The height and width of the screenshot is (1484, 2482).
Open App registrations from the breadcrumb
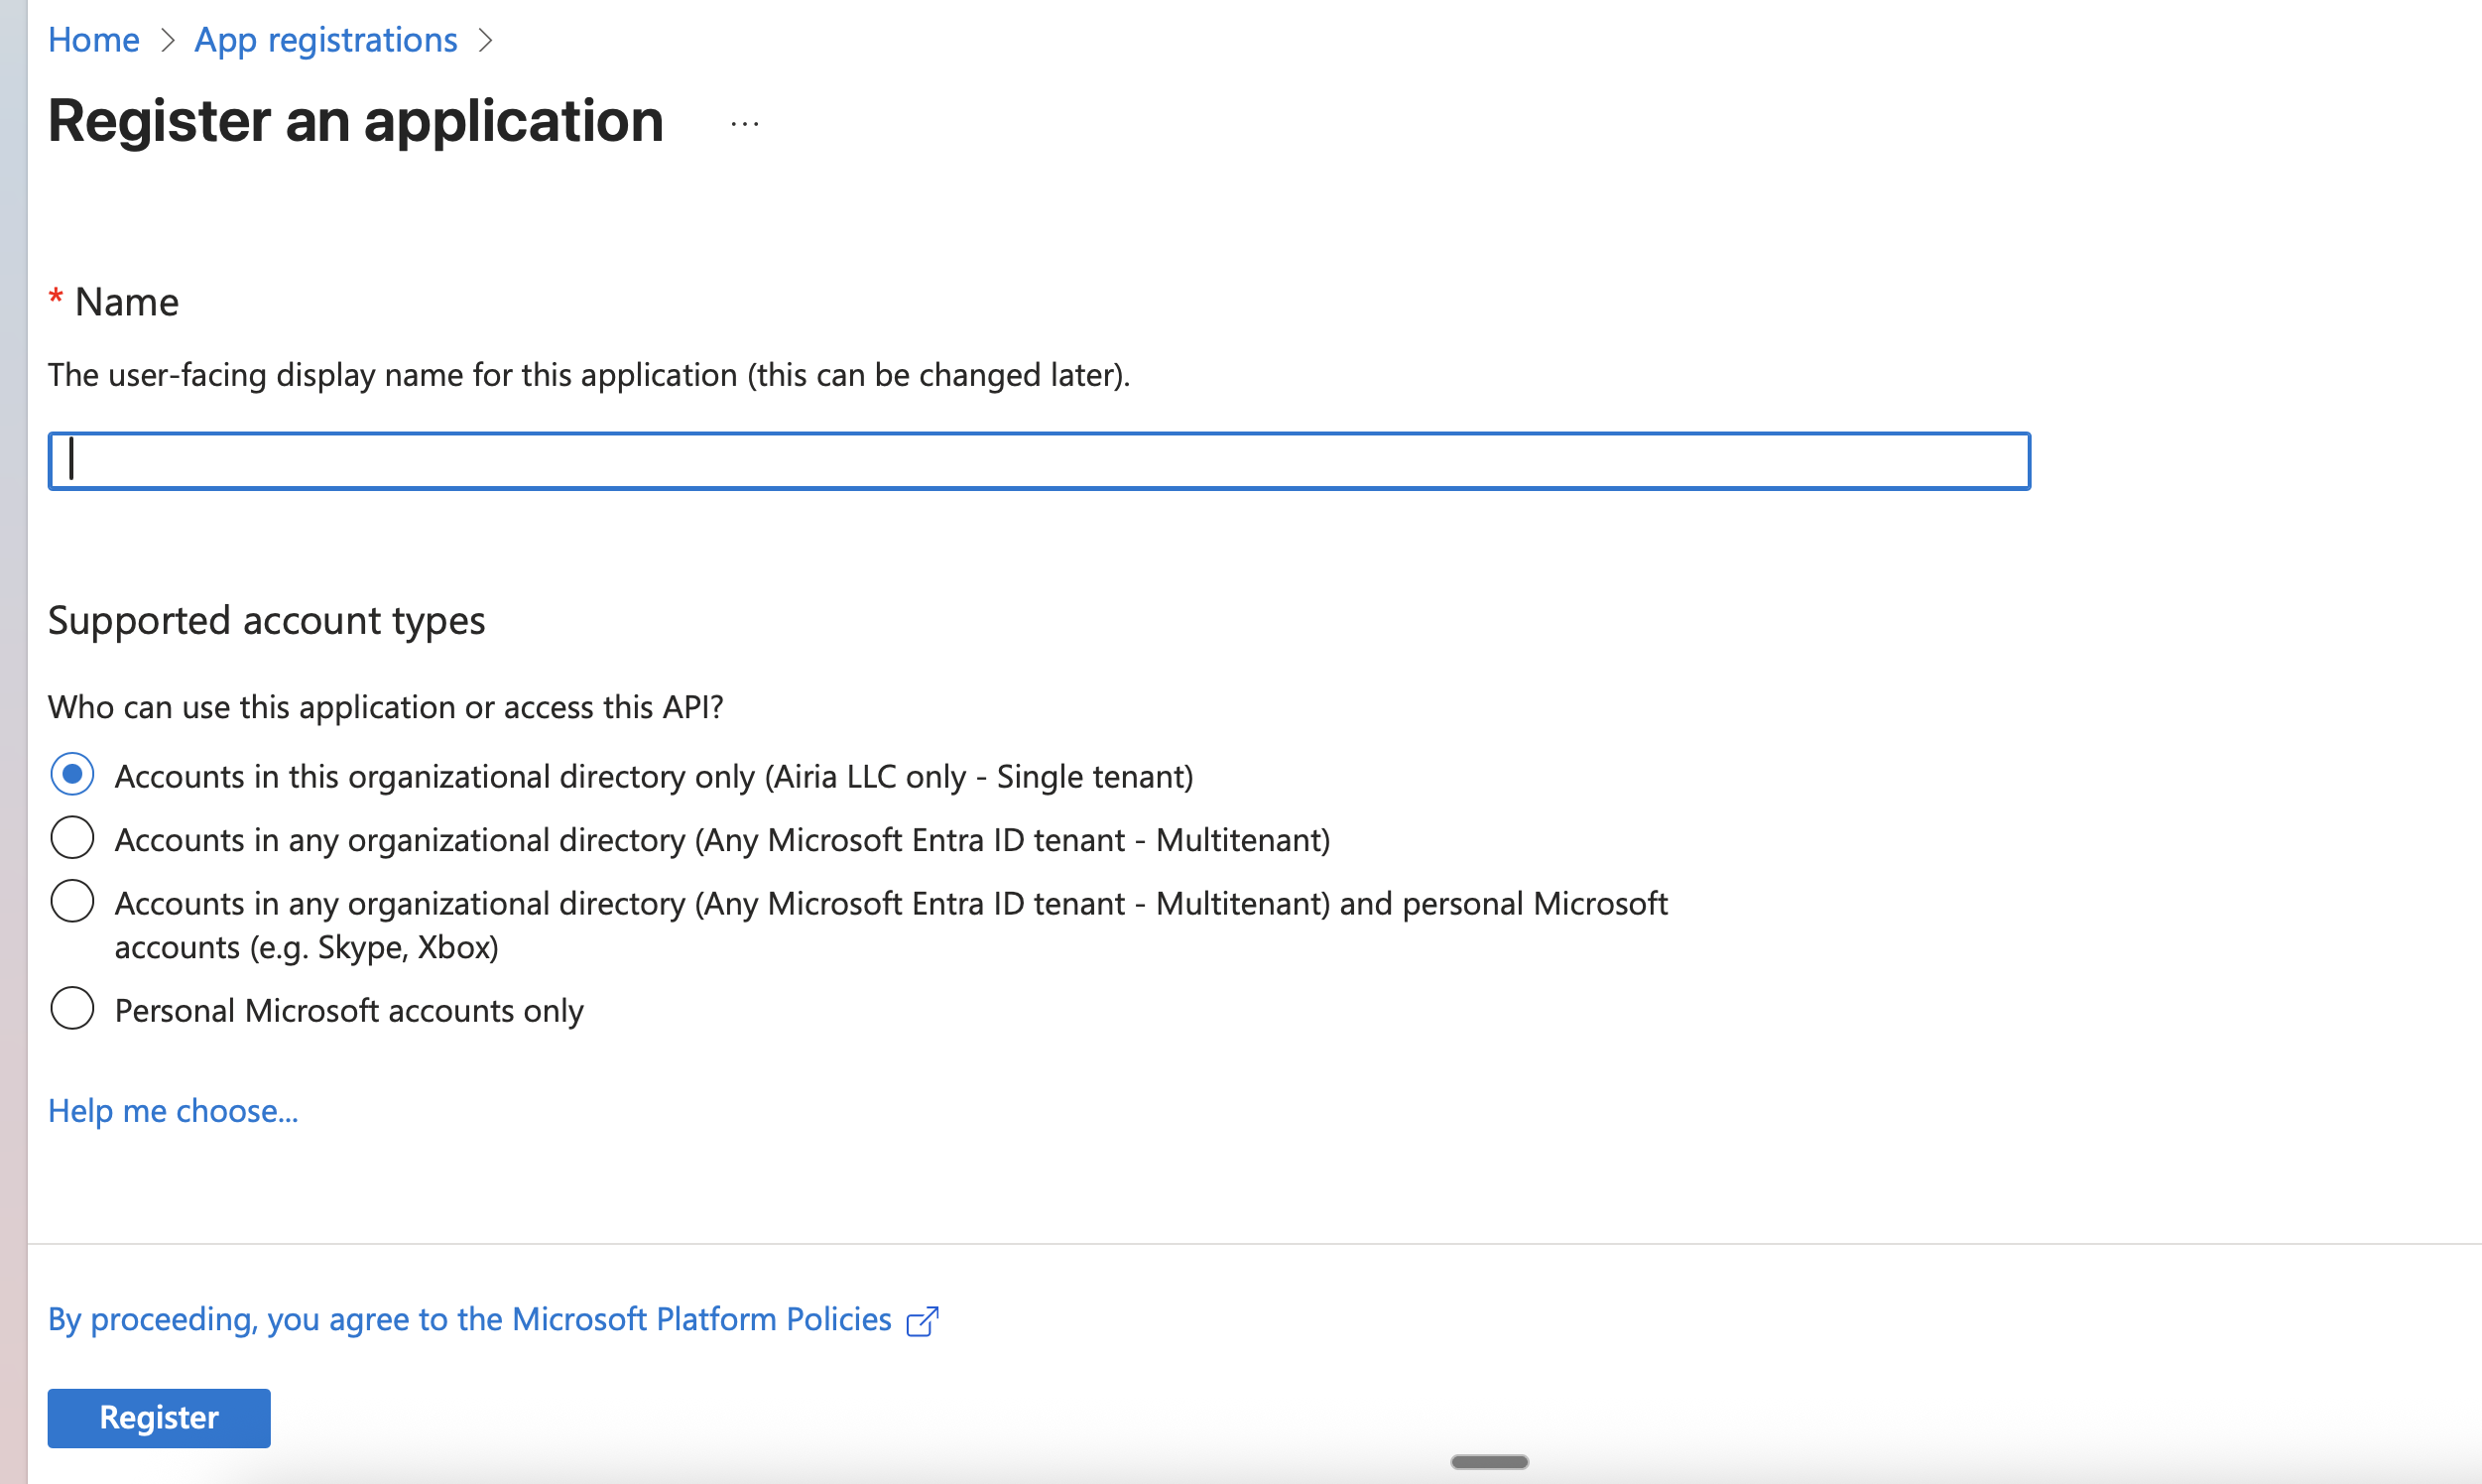click(325, 40)
